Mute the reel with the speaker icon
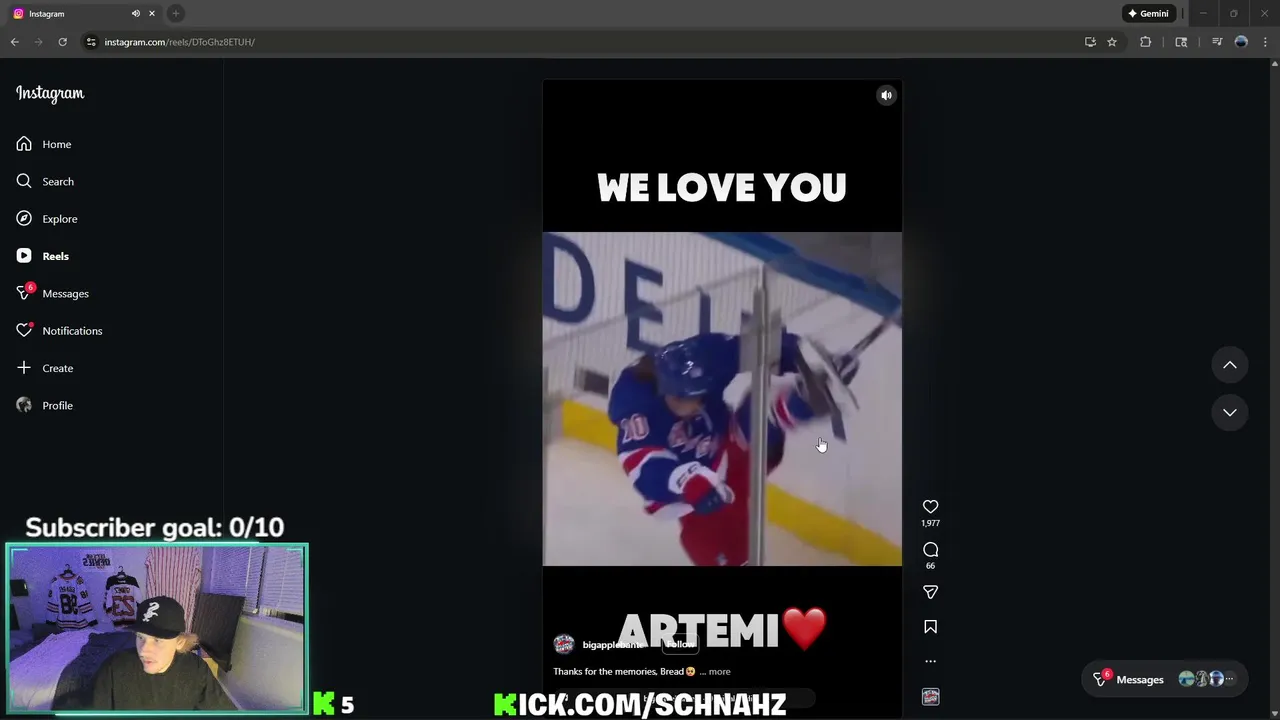Image resolution: width=1280 pixels, height=720 pixels. 886,95
